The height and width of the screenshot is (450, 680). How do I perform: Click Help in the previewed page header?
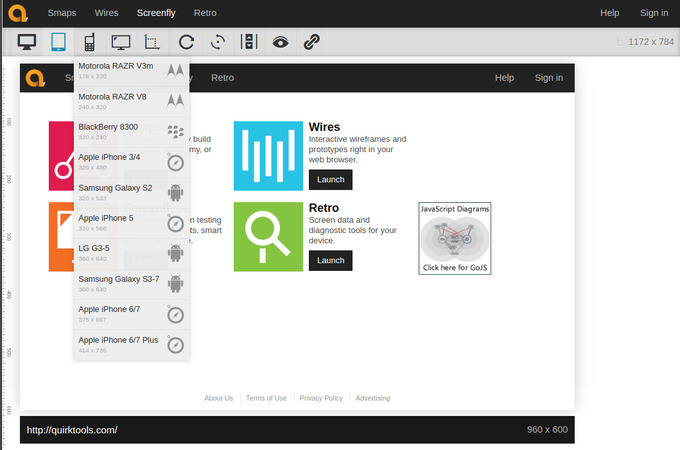[504, 78]
